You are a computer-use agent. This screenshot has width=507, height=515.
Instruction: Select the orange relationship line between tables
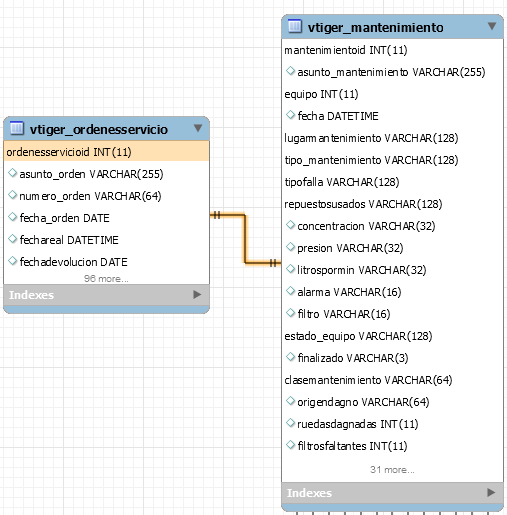(x=245, y=239)
